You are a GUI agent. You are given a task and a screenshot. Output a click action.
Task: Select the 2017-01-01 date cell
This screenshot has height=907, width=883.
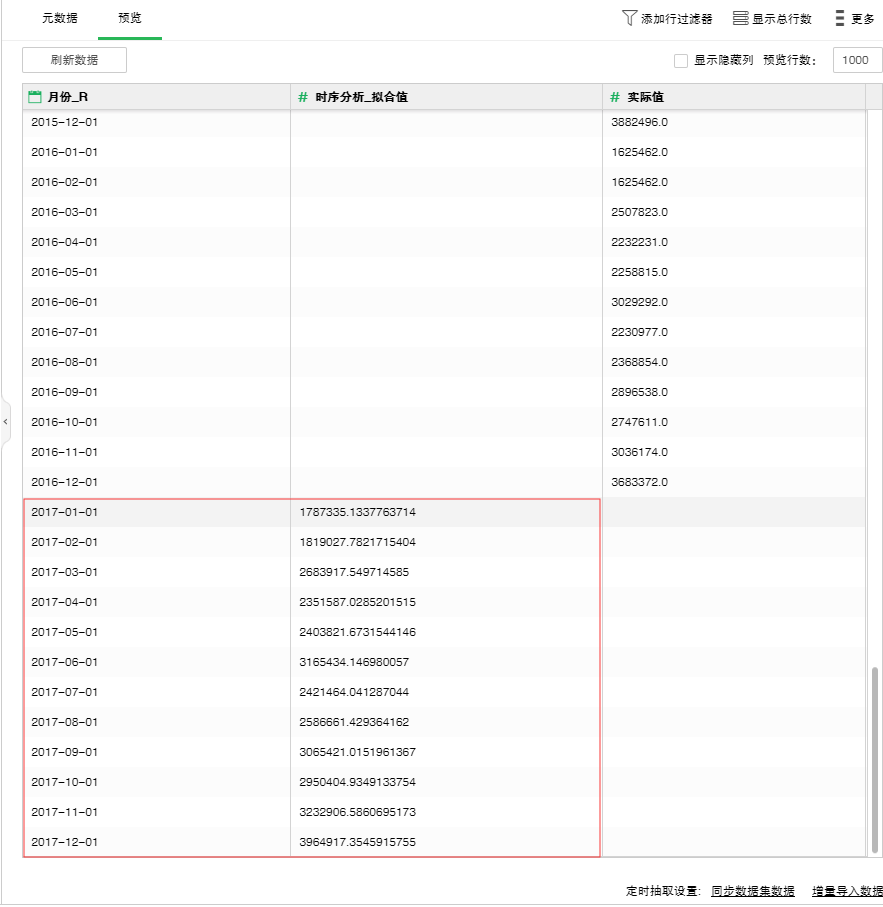(x=65, y=512)
